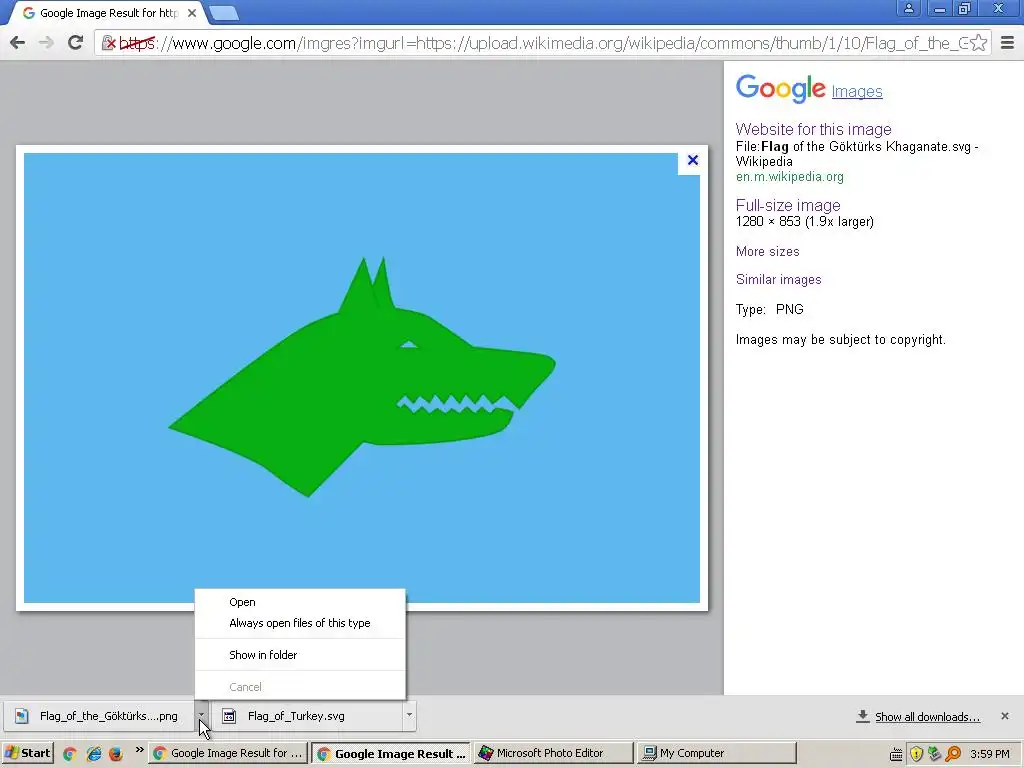Switch to first Google Image Result taskbar window

228,753
